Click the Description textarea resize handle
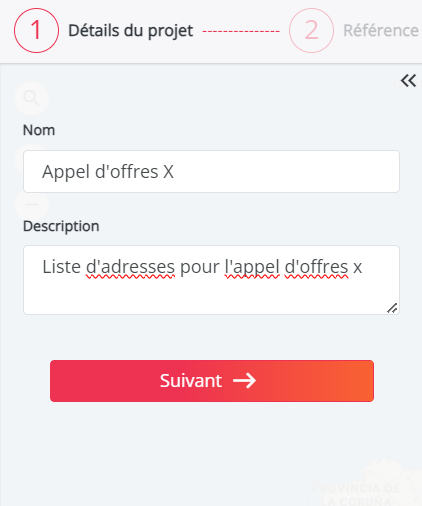This screenshot has width=422, height=506. click(392, 308)
